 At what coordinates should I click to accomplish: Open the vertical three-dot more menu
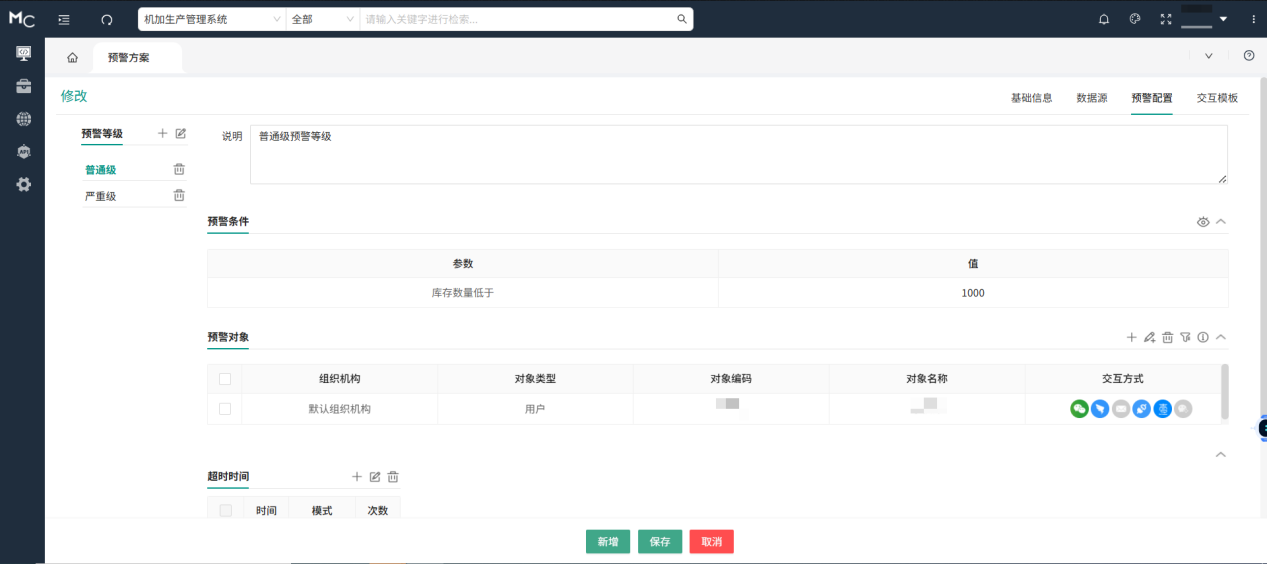point(1253,19)
